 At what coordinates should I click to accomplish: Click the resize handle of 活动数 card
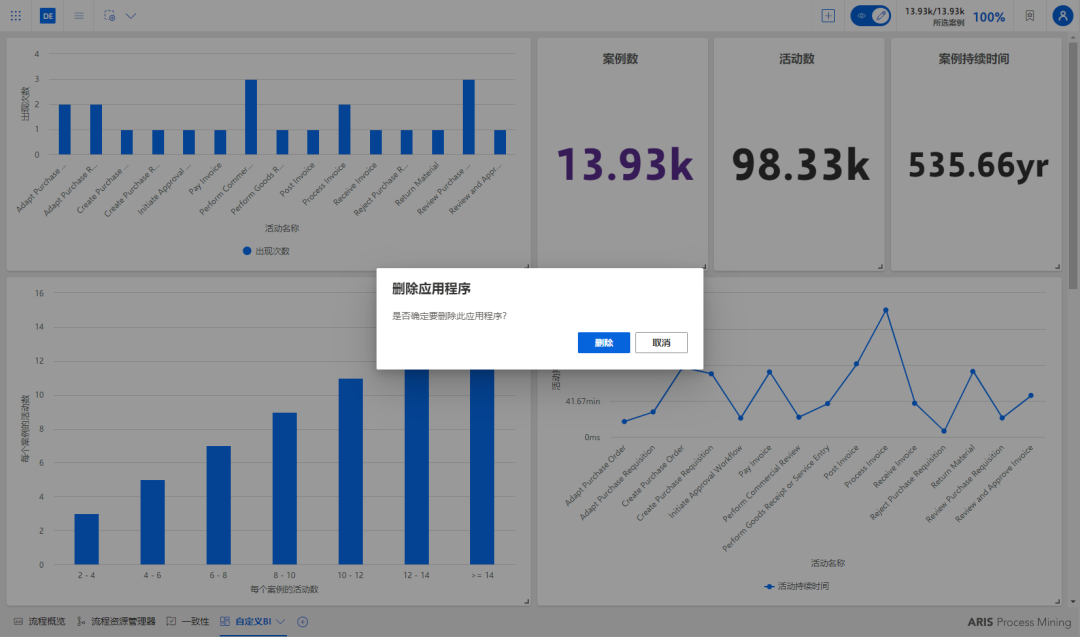(880, 267)
